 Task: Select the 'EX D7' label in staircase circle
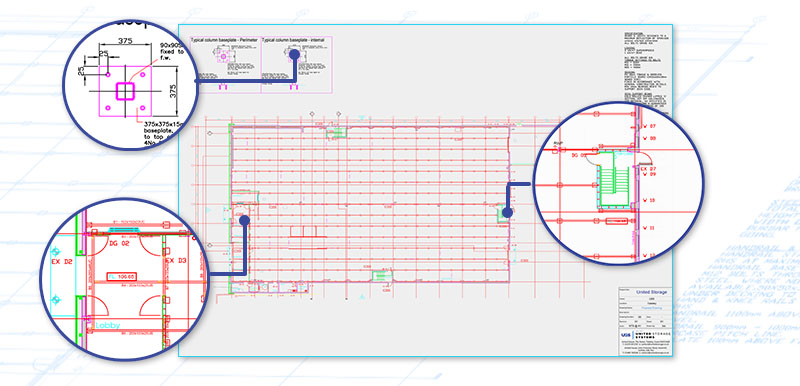click(x=648, y=168)
